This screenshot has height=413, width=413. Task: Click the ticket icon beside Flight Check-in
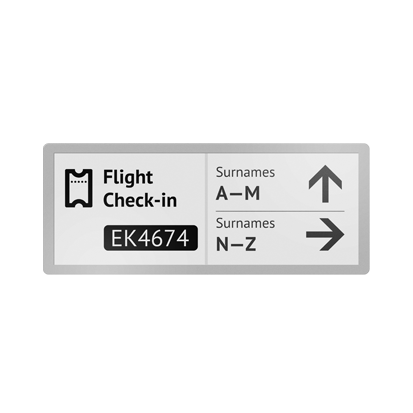coord(78,188)
